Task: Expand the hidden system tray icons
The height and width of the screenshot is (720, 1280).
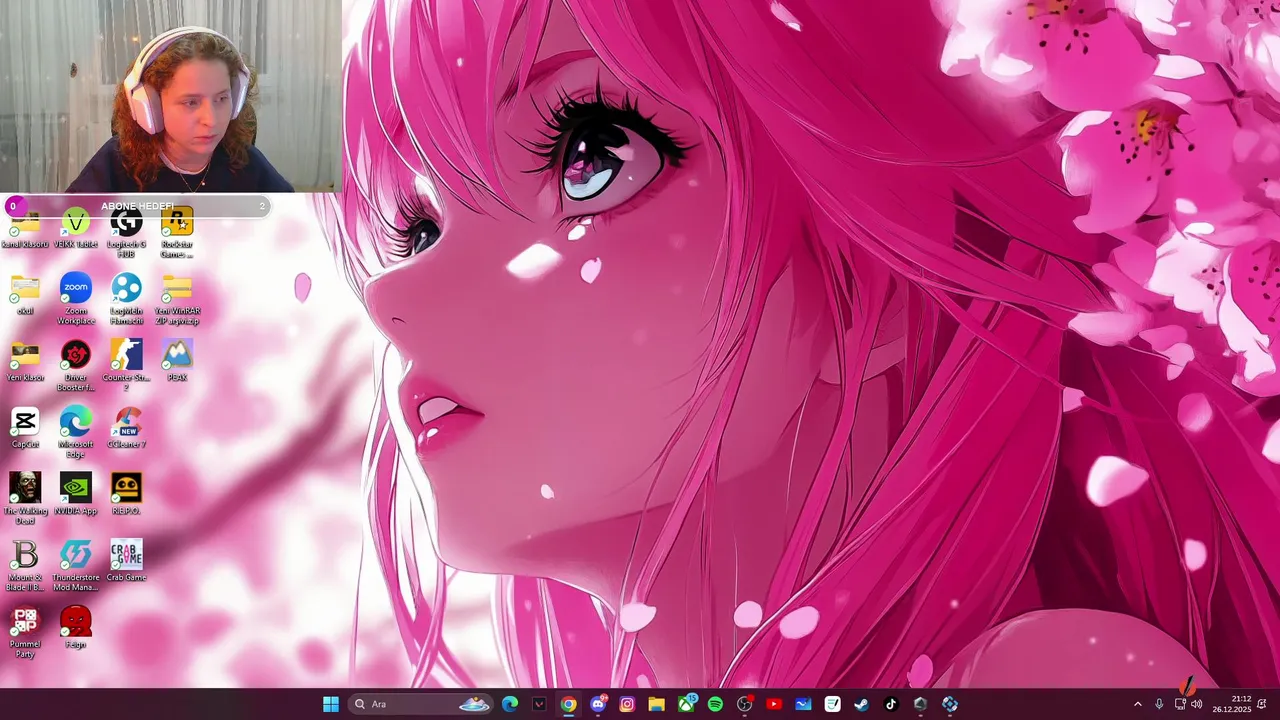Action: [x=1137, y=704]
